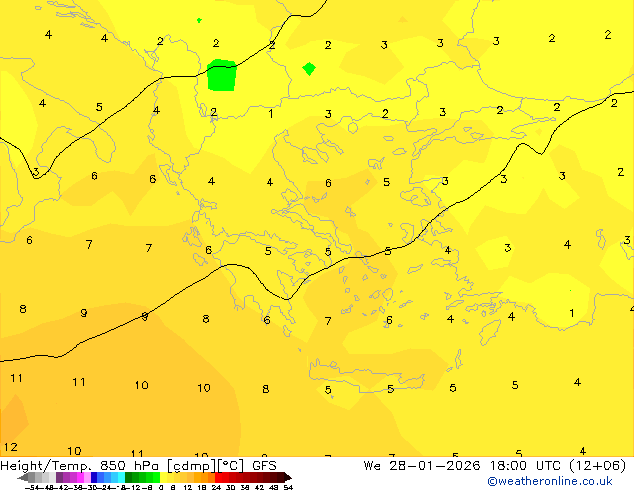Click the dark blue -30°C legend swatch

point(94,477)
